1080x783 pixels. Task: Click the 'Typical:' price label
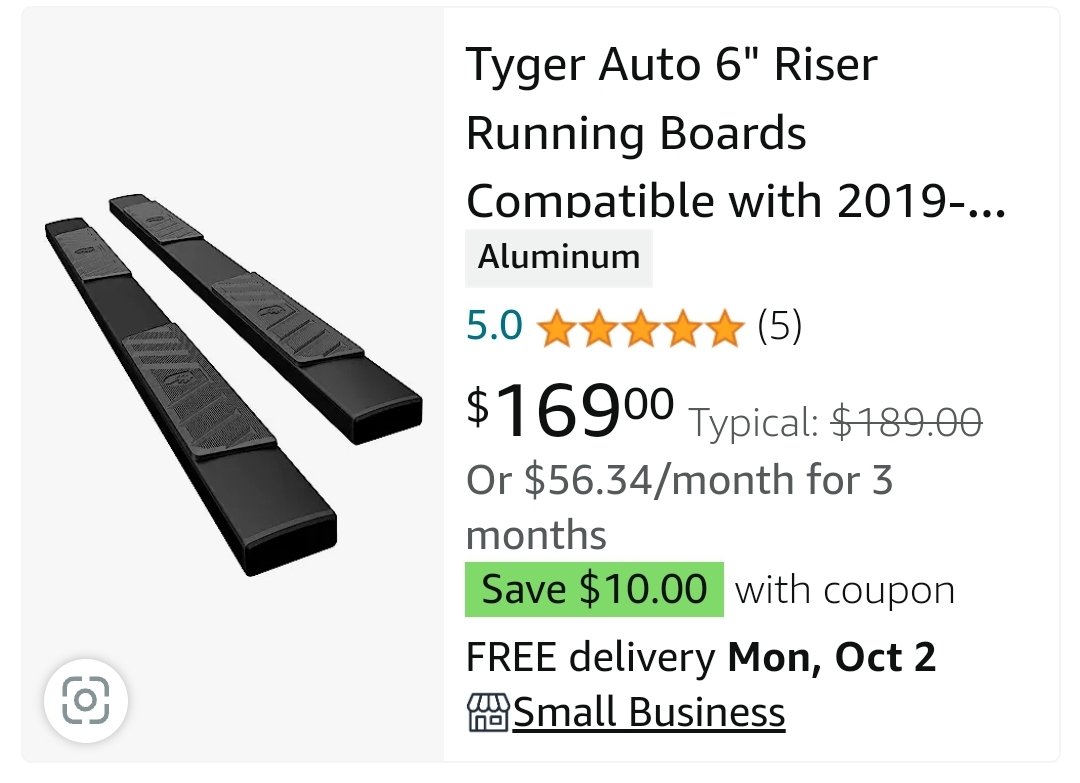point(755,424)
